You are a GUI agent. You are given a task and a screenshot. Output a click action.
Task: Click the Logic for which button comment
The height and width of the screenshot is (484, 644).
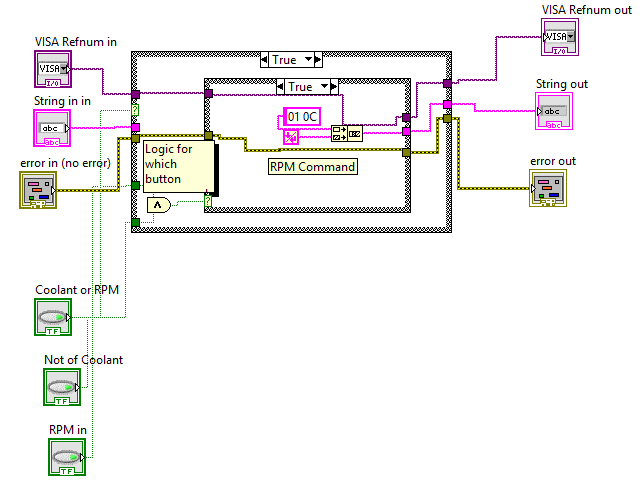tap(179, 166)
